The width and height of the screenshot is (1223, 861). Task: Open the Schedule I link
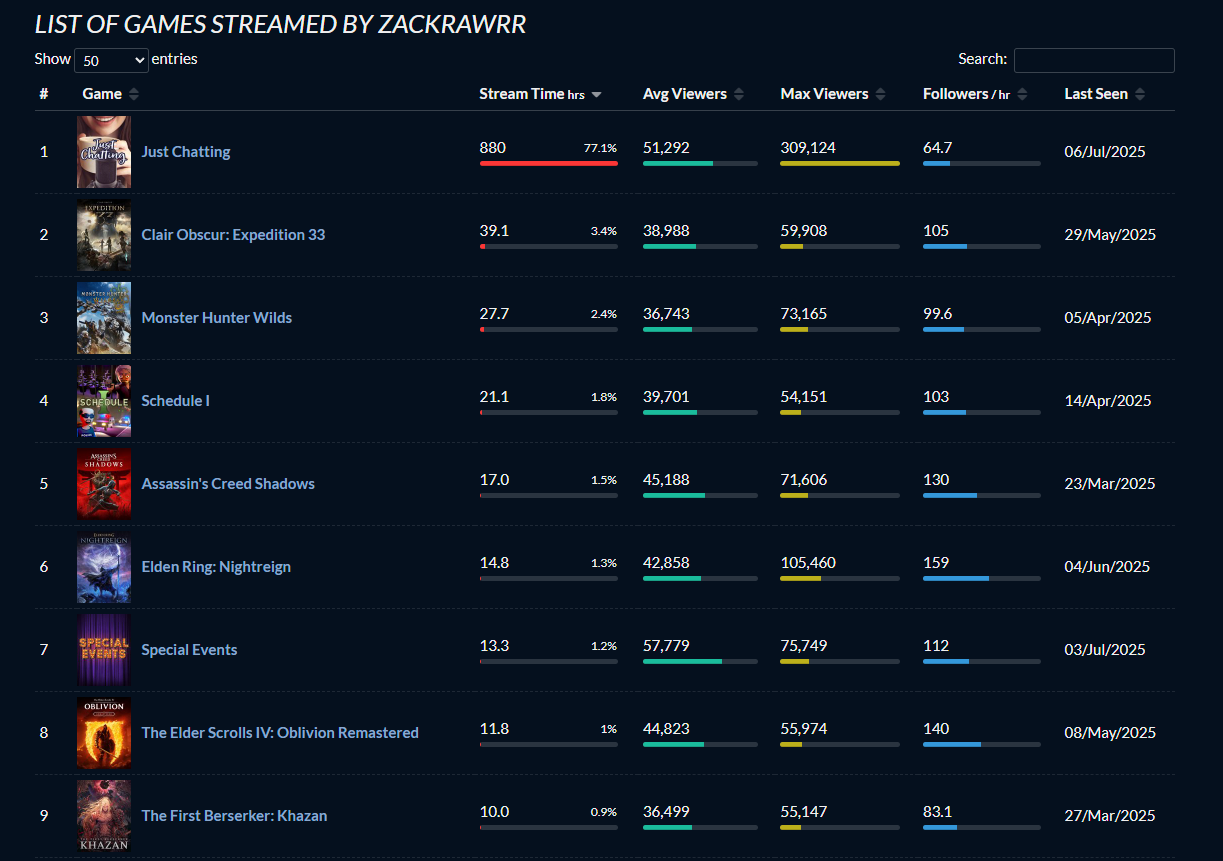(176, 401)
